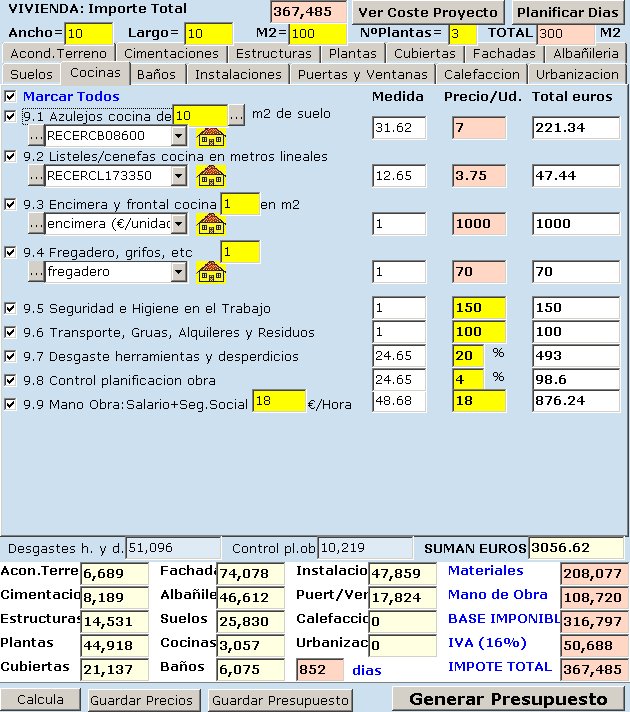Click Precio/Ud. field for Azulejos showing 7
The width and height of the screenshot is (630, 712).
click(479, 128)
